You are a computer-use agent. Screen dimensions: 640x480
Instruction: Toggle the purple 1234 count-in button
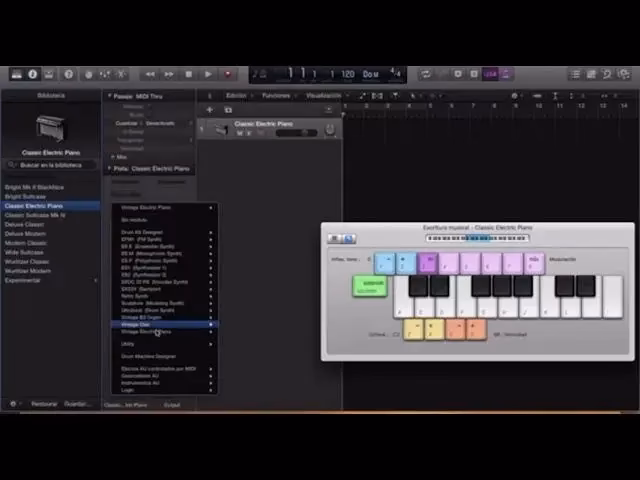click(490, 74)
